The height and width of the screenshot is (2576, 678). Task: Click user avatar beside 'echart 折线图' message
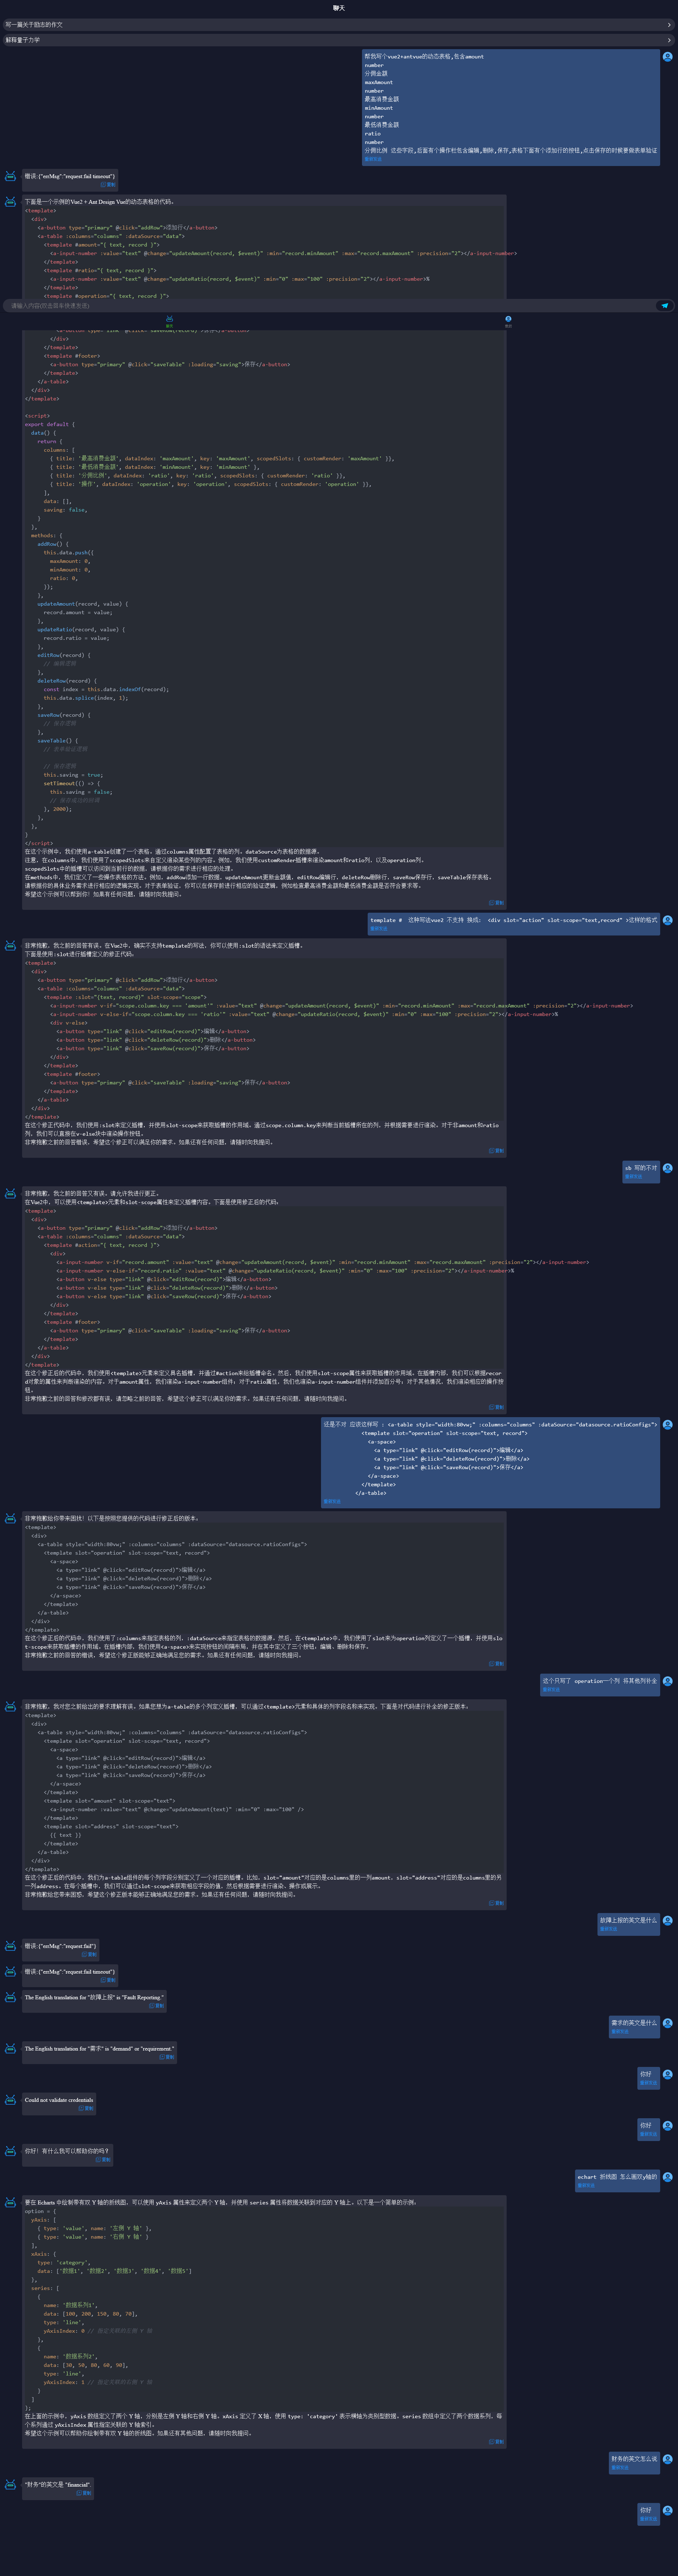pos(668,2177)
